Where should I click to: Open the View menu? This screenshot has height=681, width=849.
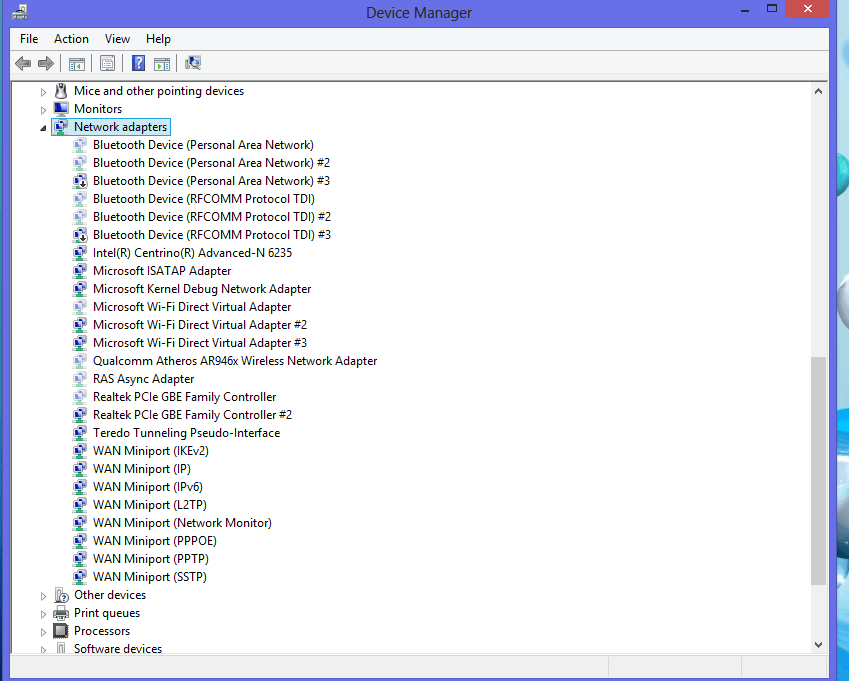tap(117, 39)
